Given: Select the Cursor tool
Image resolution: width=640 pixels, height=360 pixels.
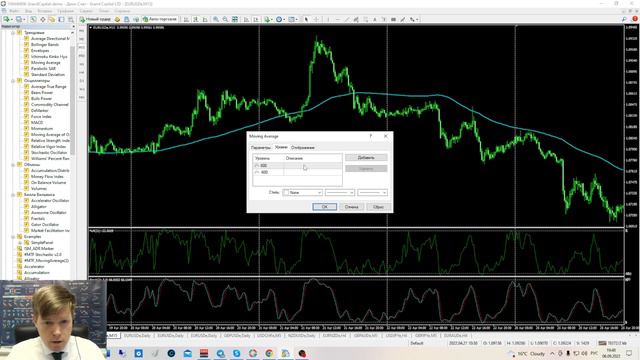Looking at the screenshot, I should (306, 19).
